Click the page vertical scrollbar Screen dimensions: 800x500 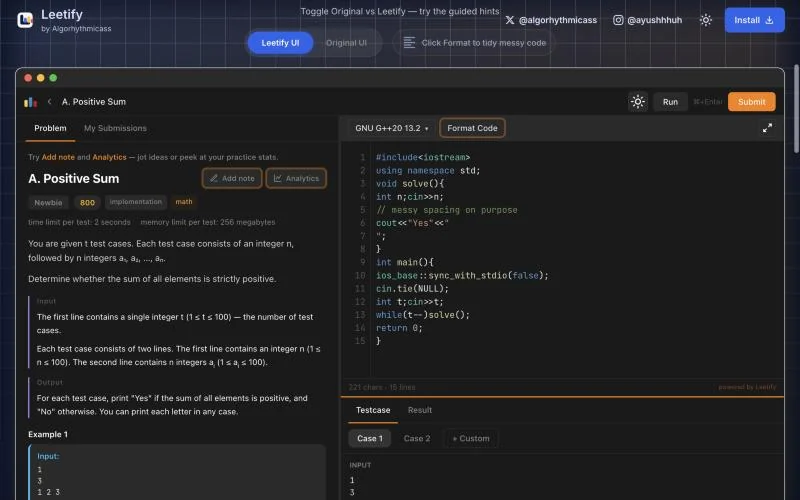point(796,109)
